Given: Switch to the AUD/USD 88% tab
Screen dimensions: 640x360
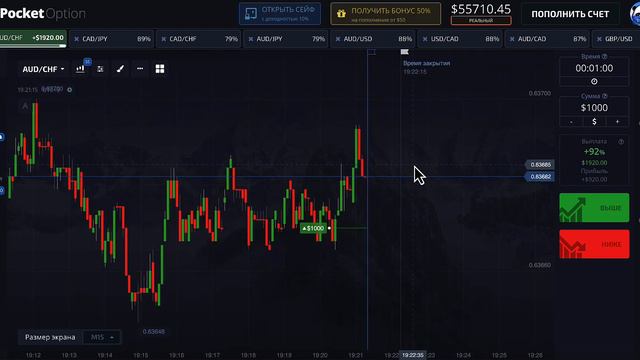Looking at the screenshot, I should pyautogui.click(x=373, y=39).
